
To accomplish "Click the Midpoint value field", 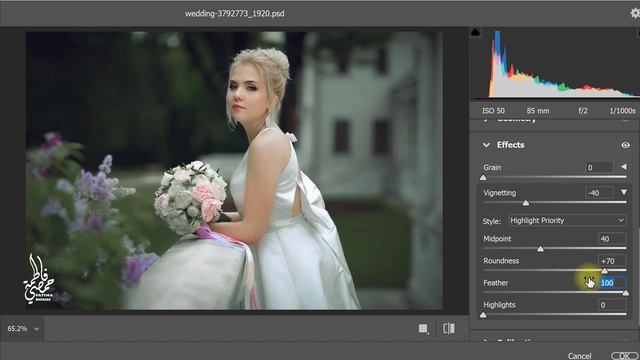I will coord(612,239).
